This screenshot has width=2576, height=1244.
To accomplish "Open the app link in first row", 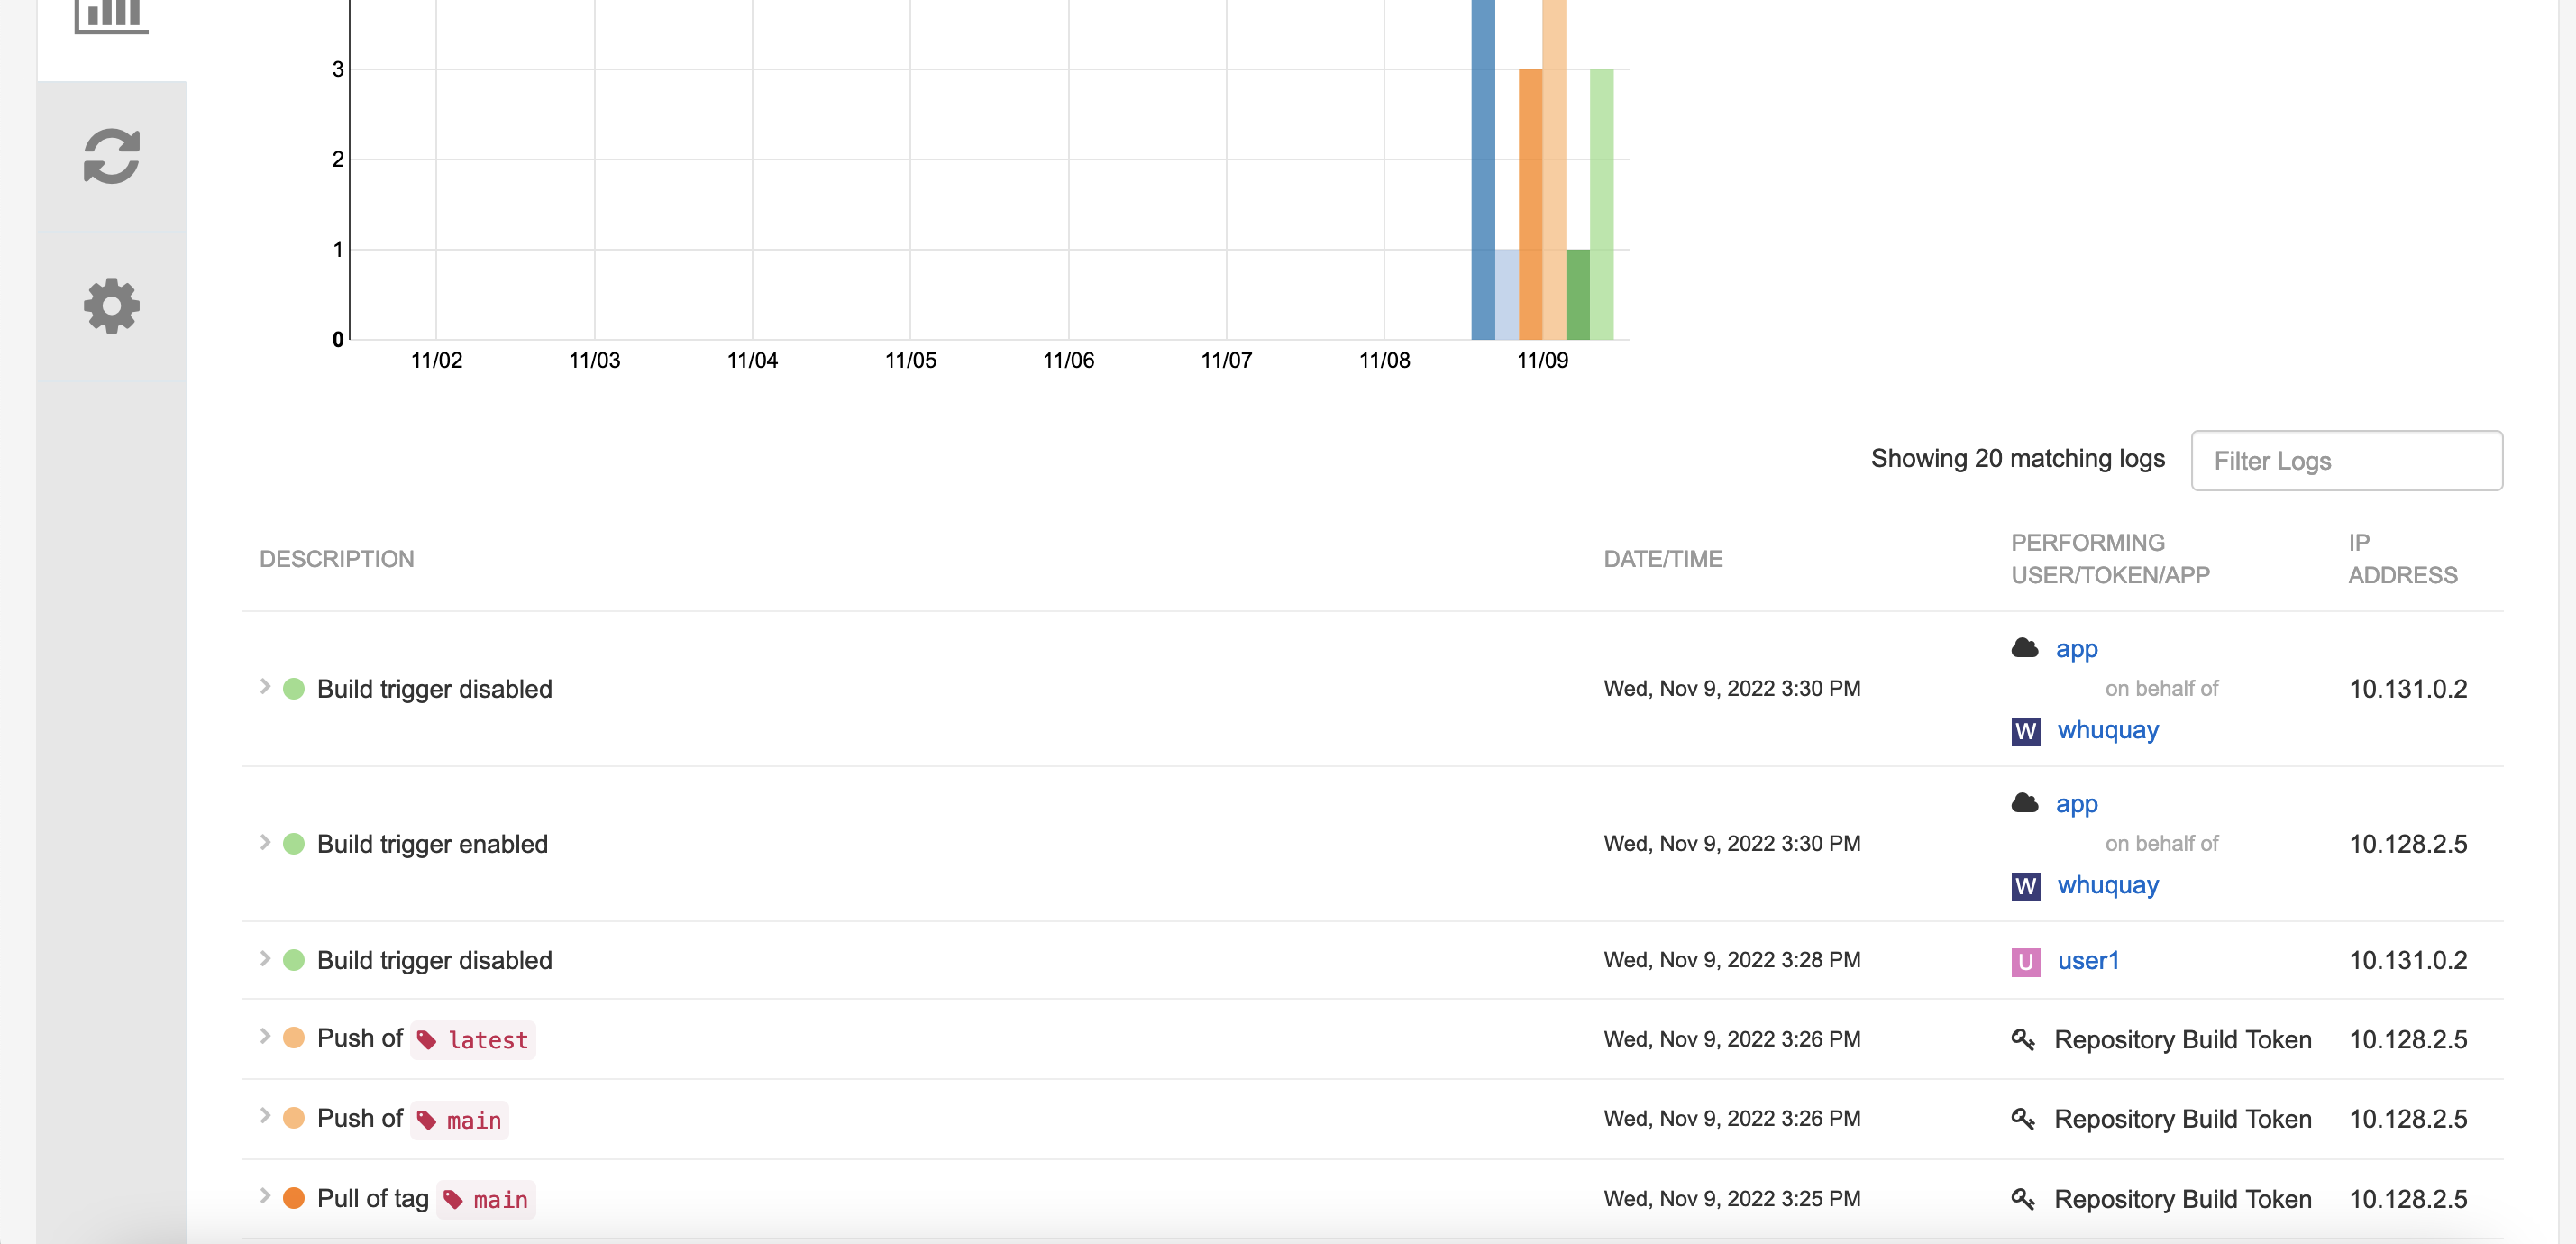I will [x=2076, y=649].
